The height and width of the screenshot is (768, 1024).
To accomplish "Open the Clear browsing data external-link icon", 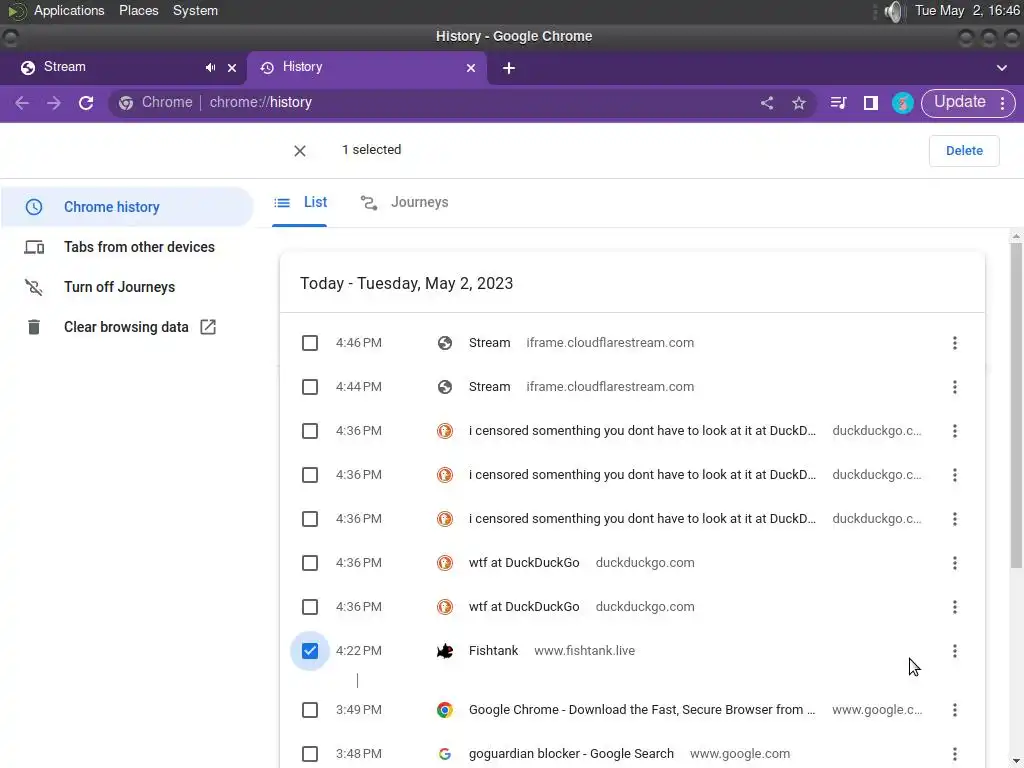I will 208,327.
